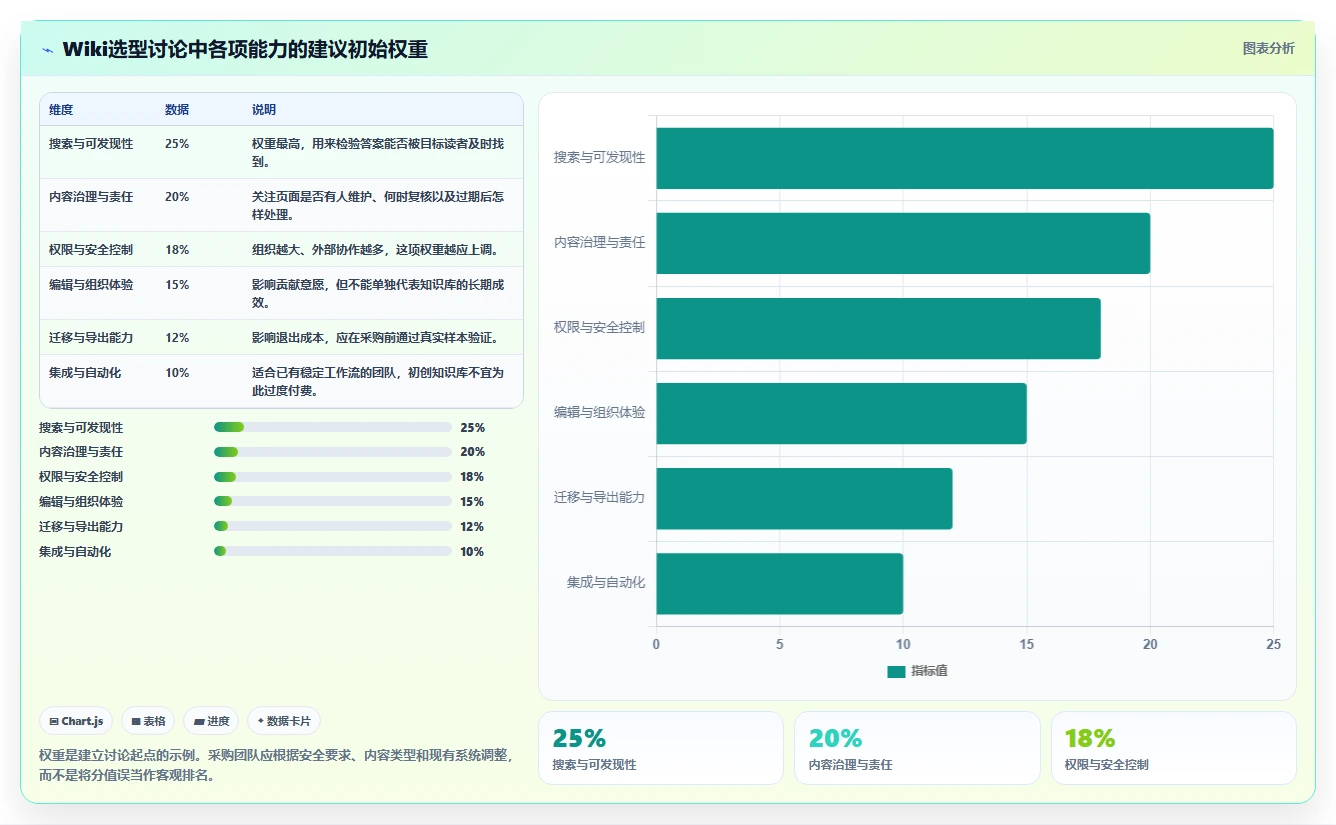Click the 15% figure beside the 编辑与组织体验 progress bar

coord(472,502)
